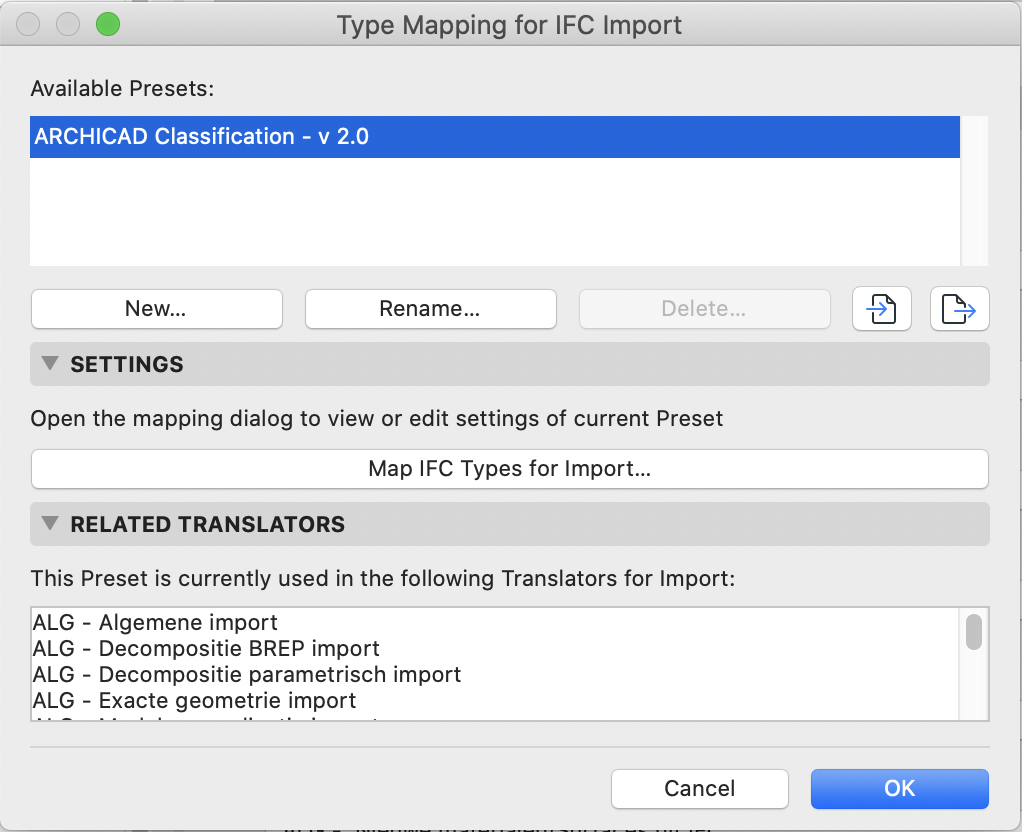The image size is (1022, 832).
Task: Cancel the Type Mapping dialog
Action: click(700, 788)
